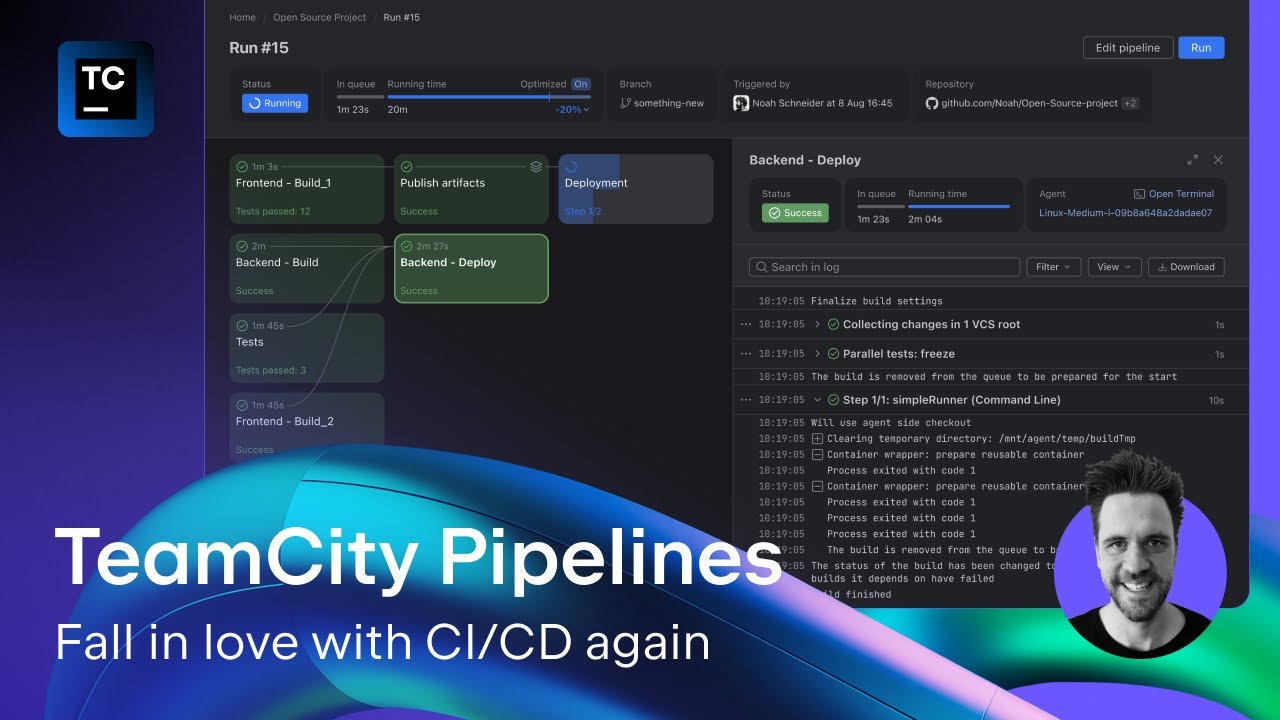Screen dimensions: 1280x720
Task: Collapse the first Container wrapper log entry
Action: click(817, 455)
